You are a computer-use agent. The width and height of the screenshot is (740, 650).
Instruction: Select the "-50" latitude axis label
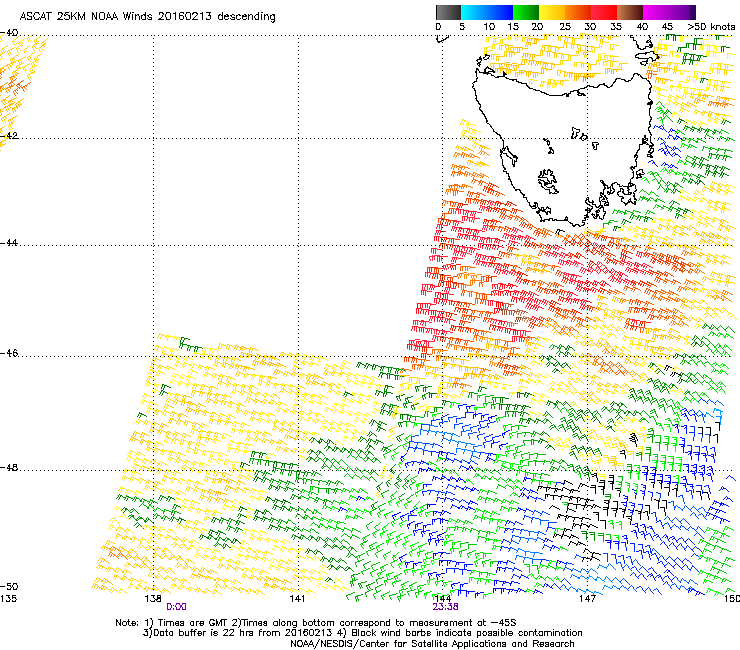[9, 587]
